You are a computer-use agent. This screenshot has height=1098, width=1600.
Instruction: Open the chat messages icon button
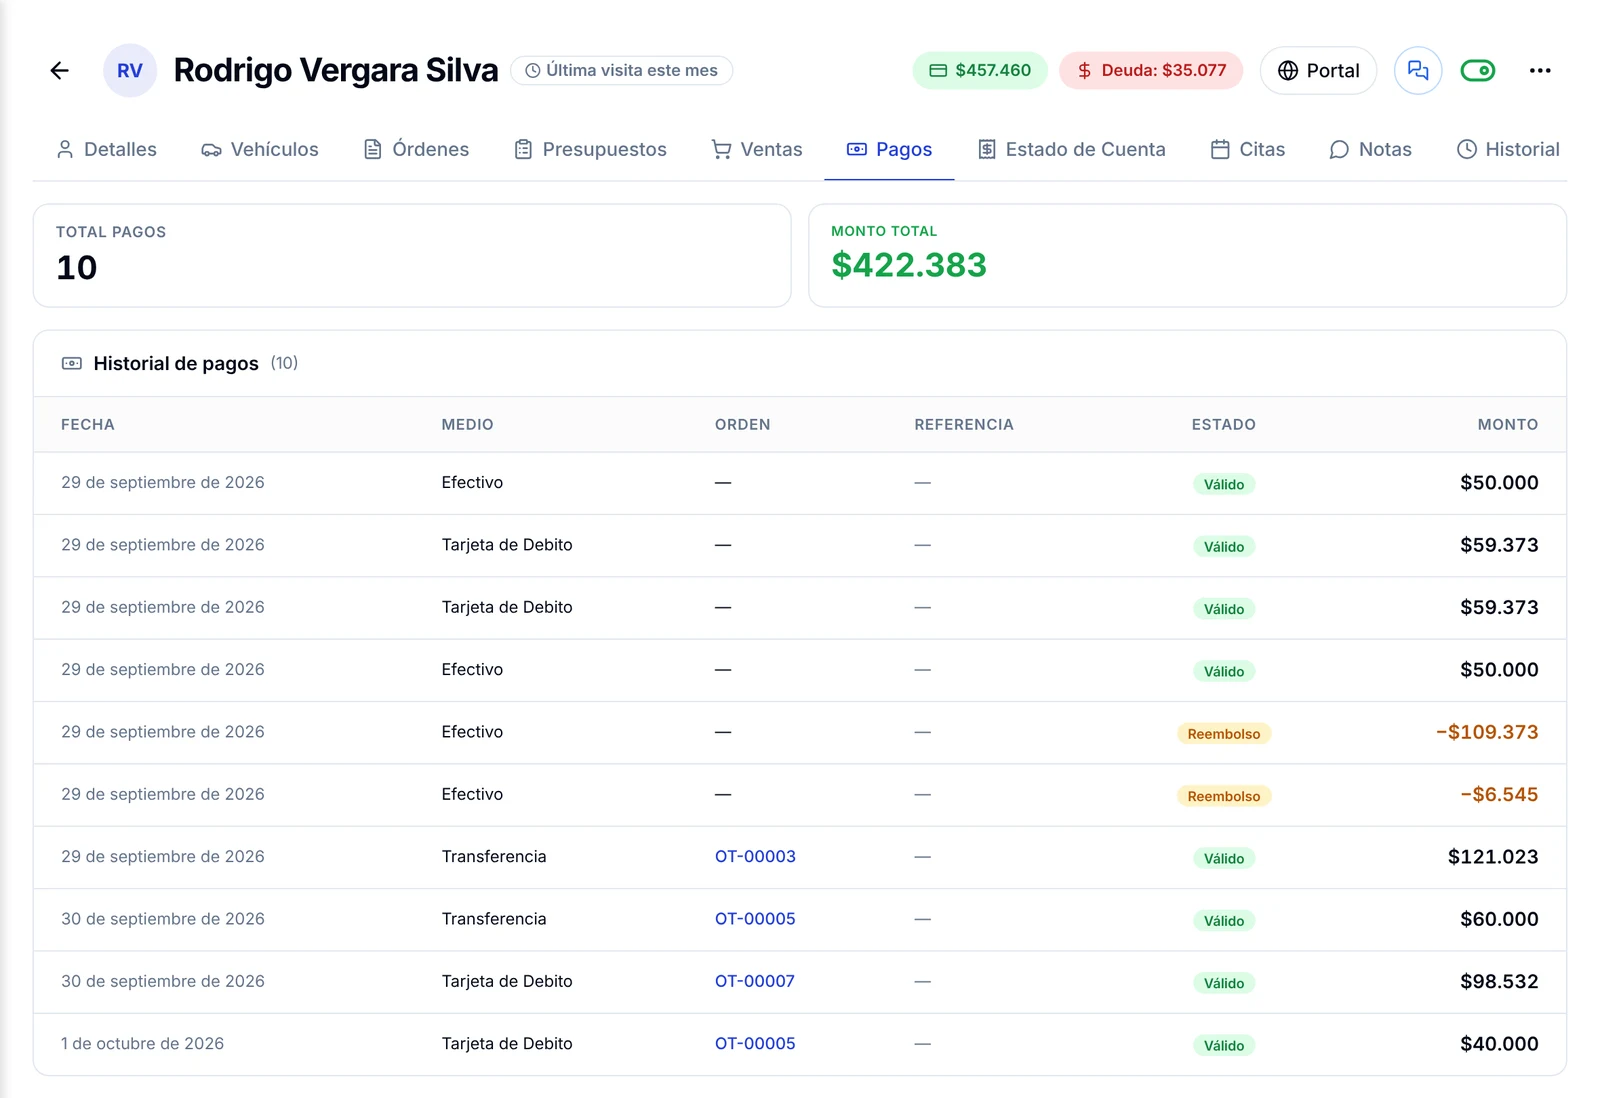pos(1418,70)
